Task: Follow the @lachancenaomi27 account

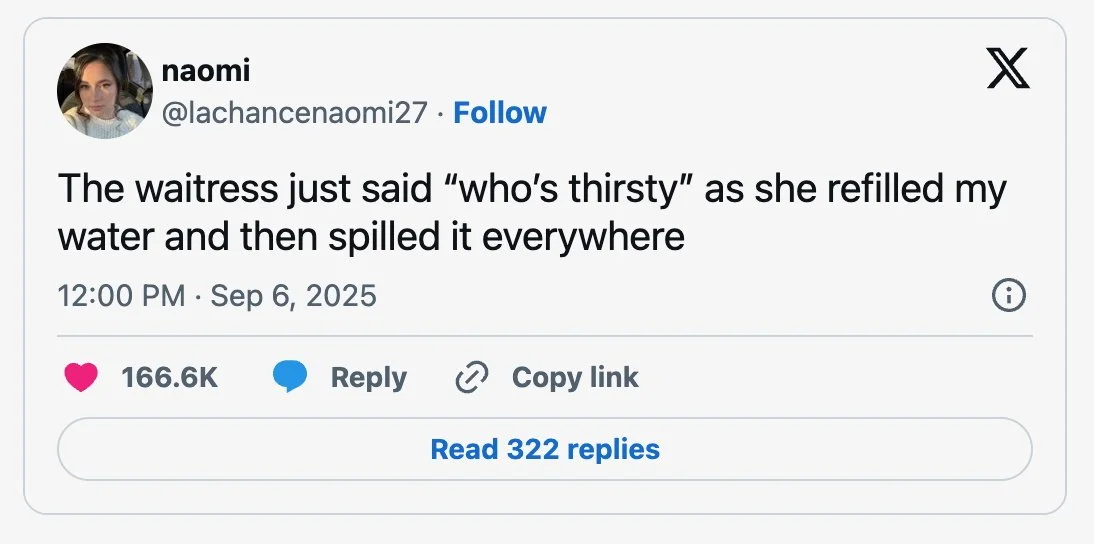Action: click(x=500, y=113)
